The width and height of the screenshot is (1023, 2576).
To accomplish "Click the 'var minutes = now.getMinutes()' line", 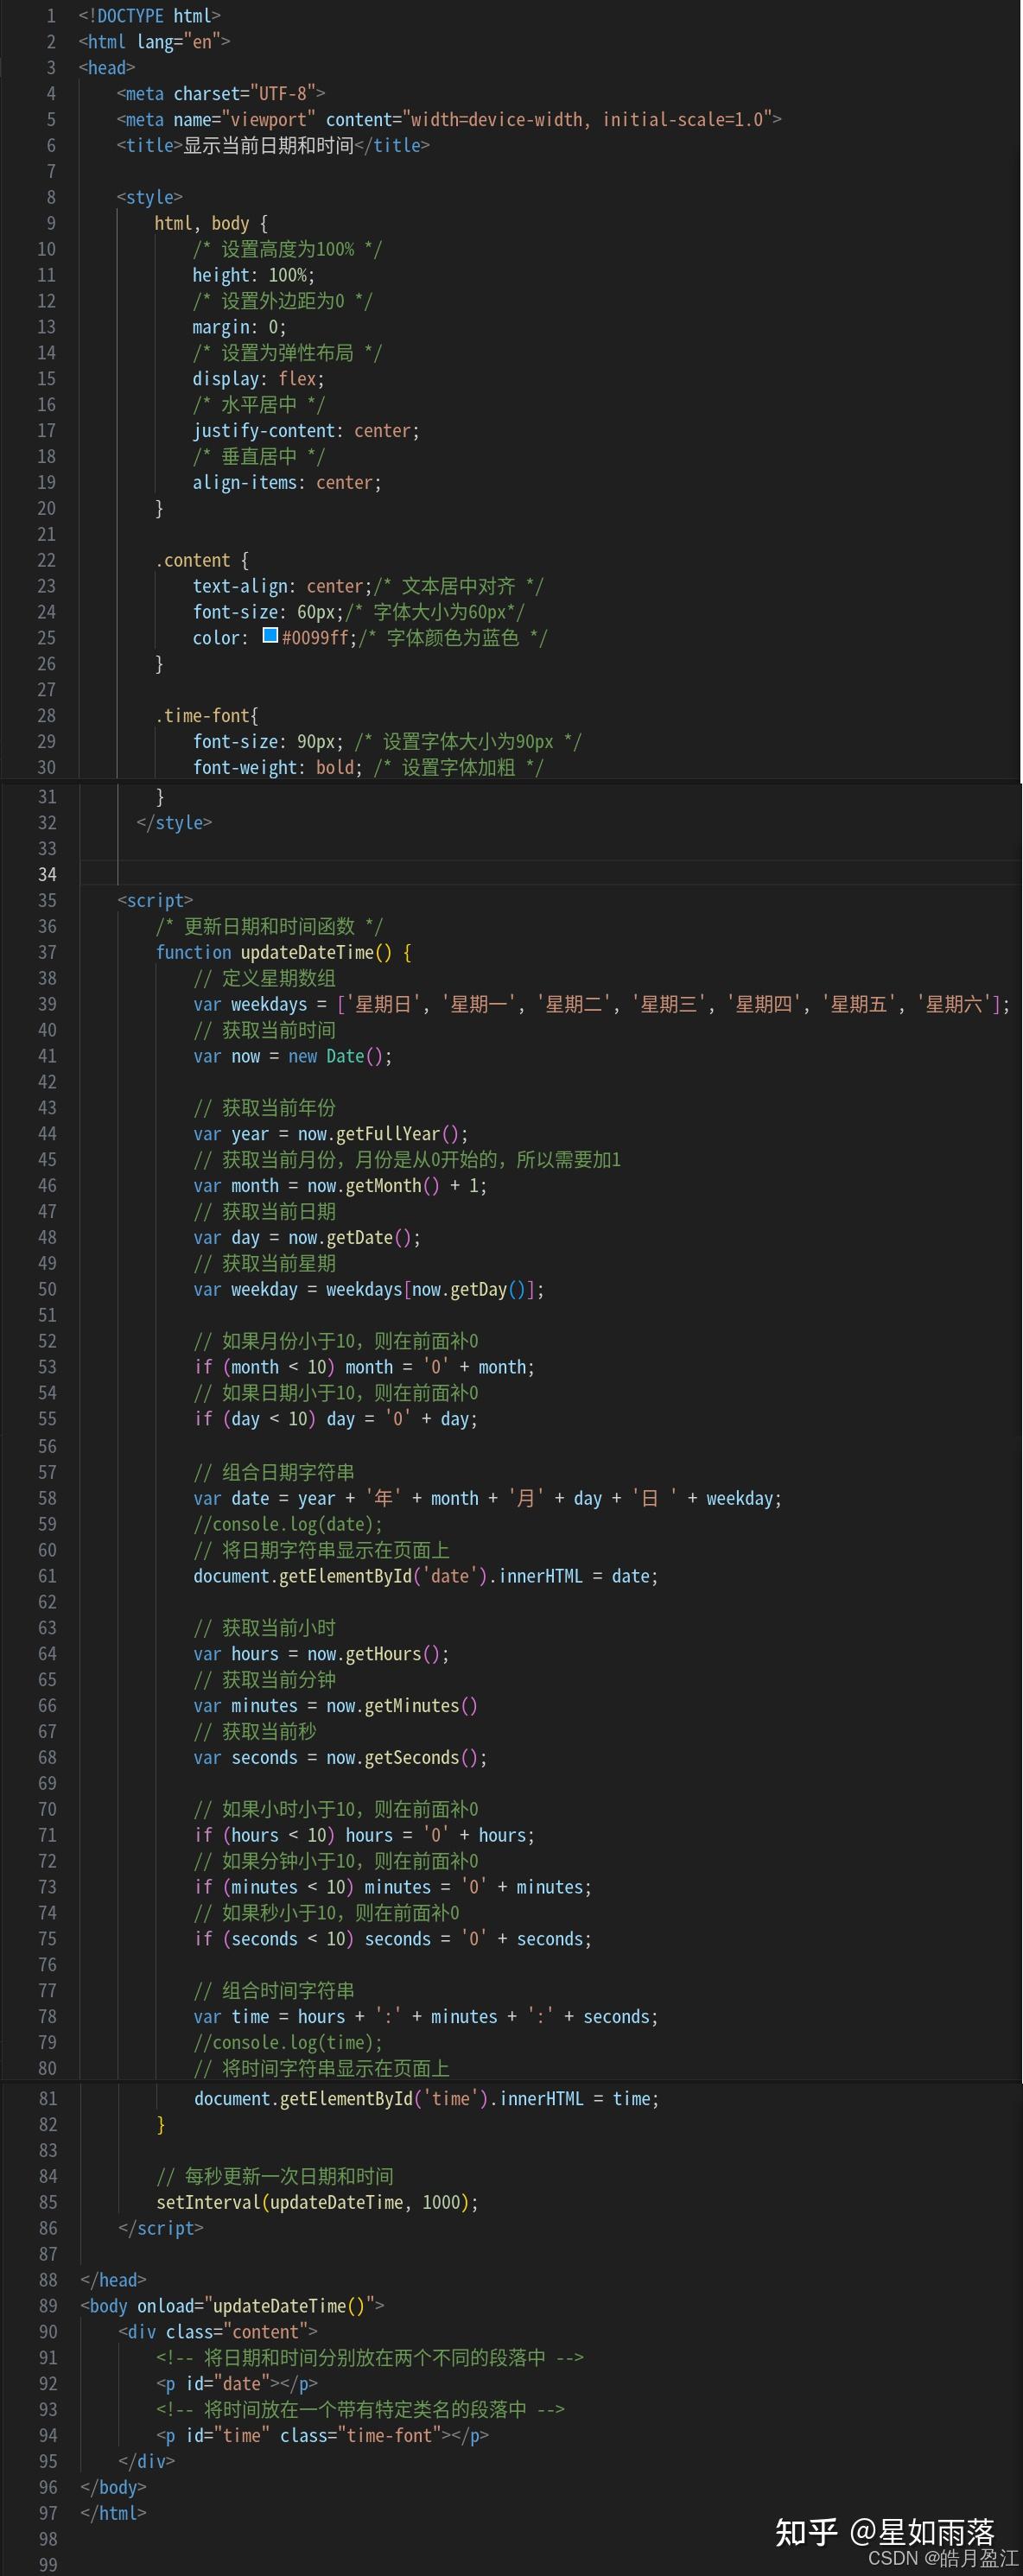I will 336,1707.
